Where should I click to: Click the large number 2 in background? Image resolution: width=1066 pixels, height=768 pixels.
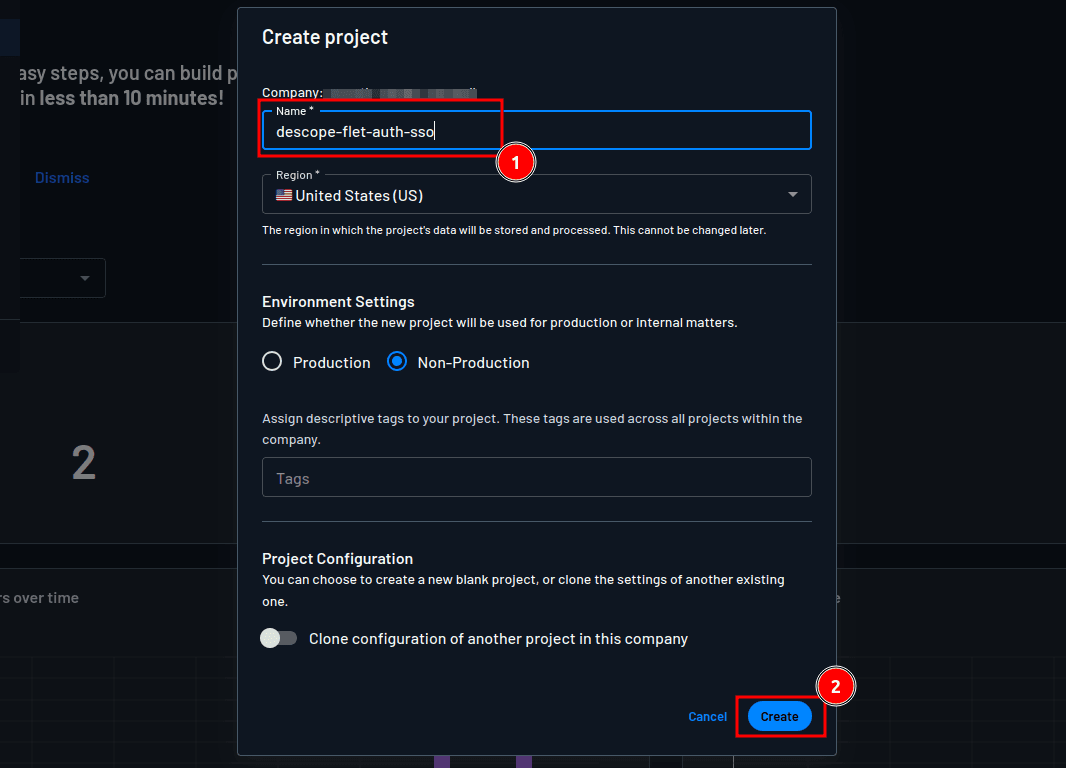pyautogui.click(x=84, y=463)
